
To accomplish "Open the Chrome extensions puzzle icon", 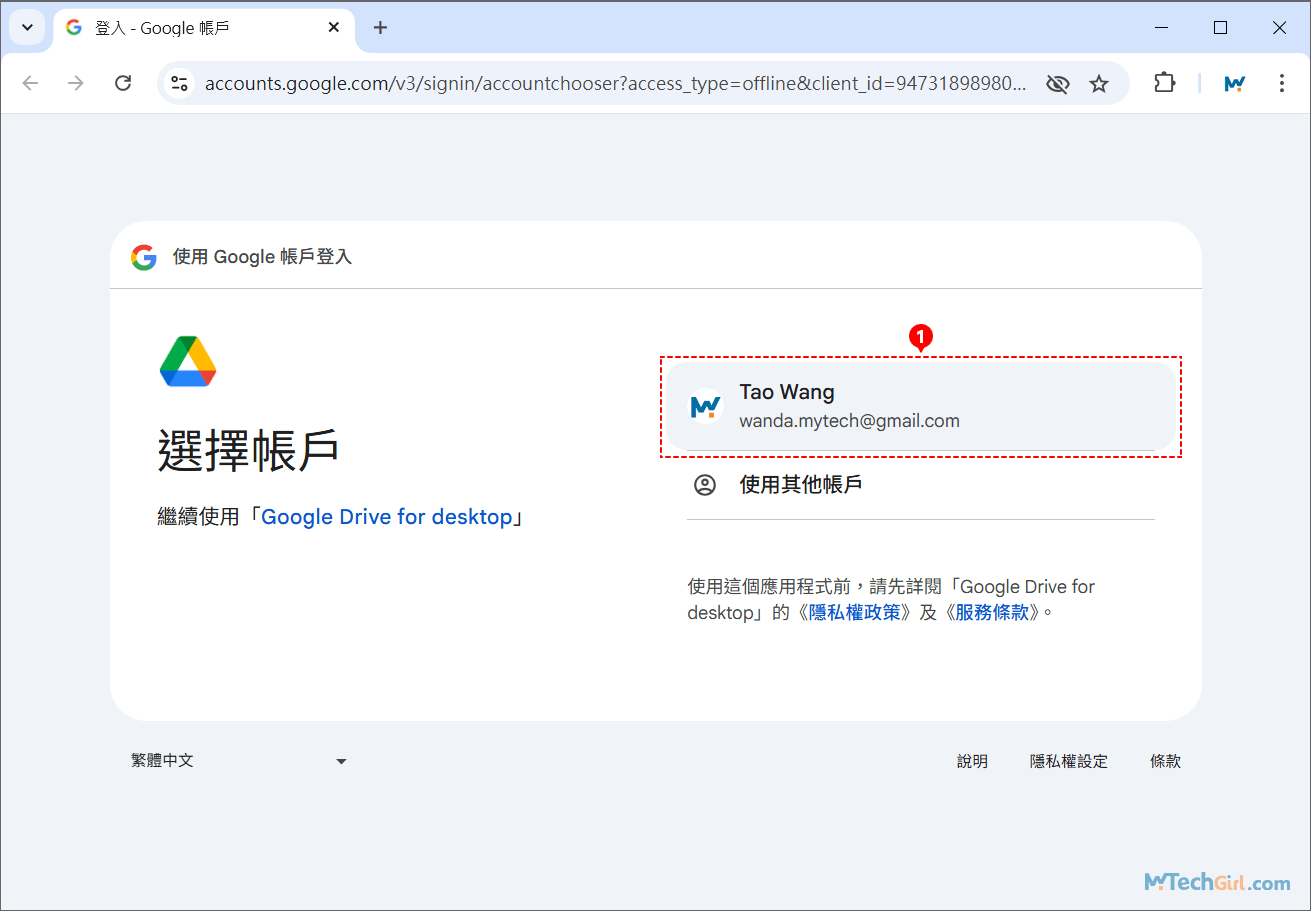I will coord(1163,83).
